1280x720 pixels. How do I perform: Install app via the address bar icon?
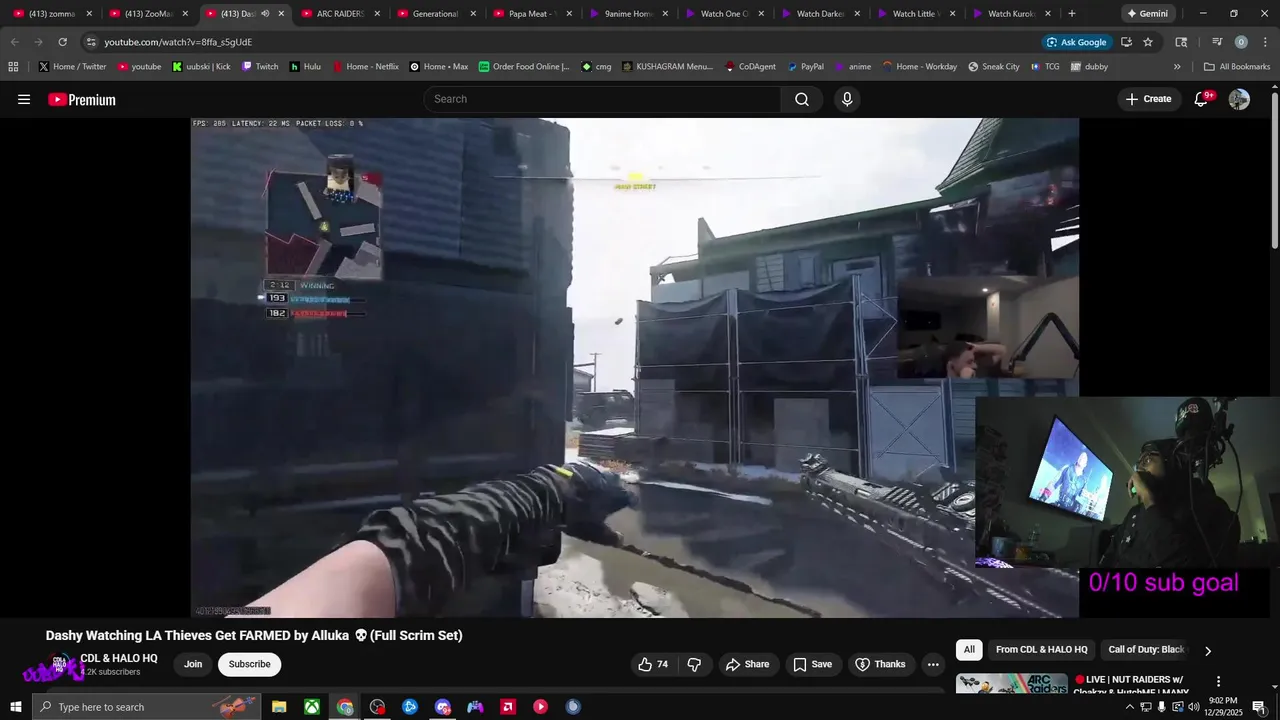[x=1126, y=42]
